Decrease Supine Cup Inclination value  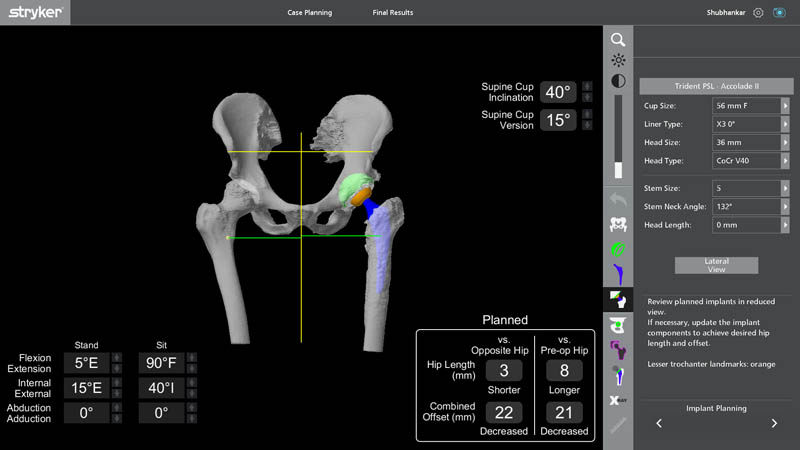[587, 97]
